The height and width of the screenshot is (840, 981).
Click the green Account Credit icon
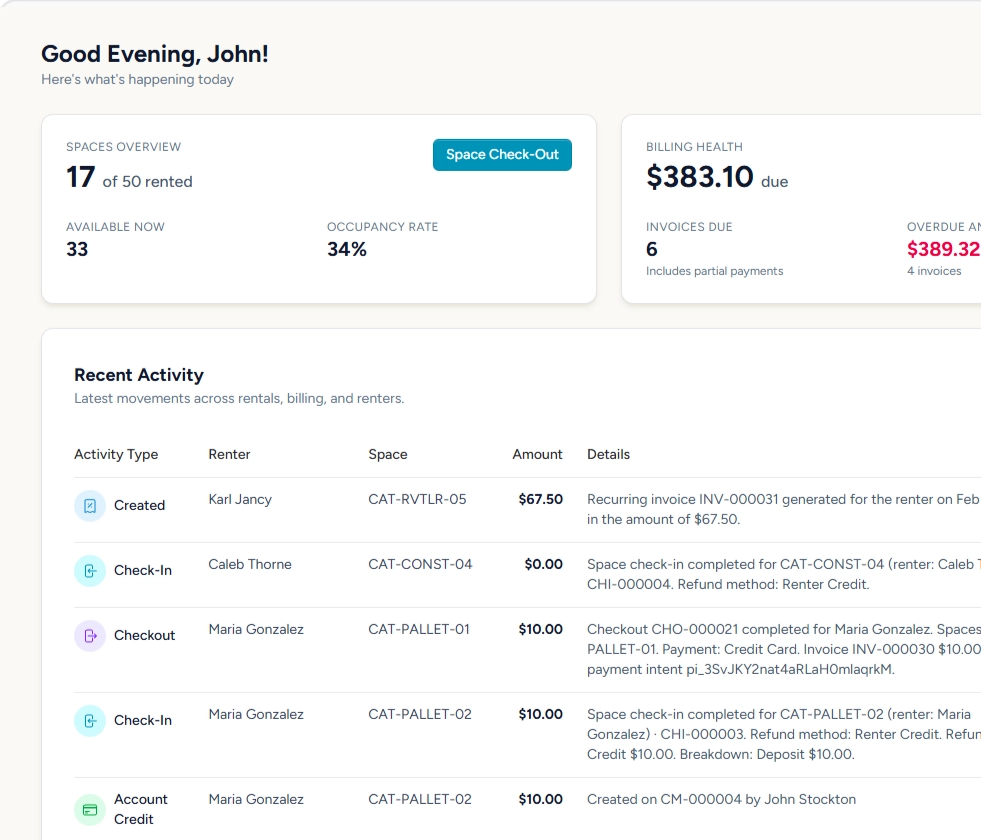(x=90, y=809)
